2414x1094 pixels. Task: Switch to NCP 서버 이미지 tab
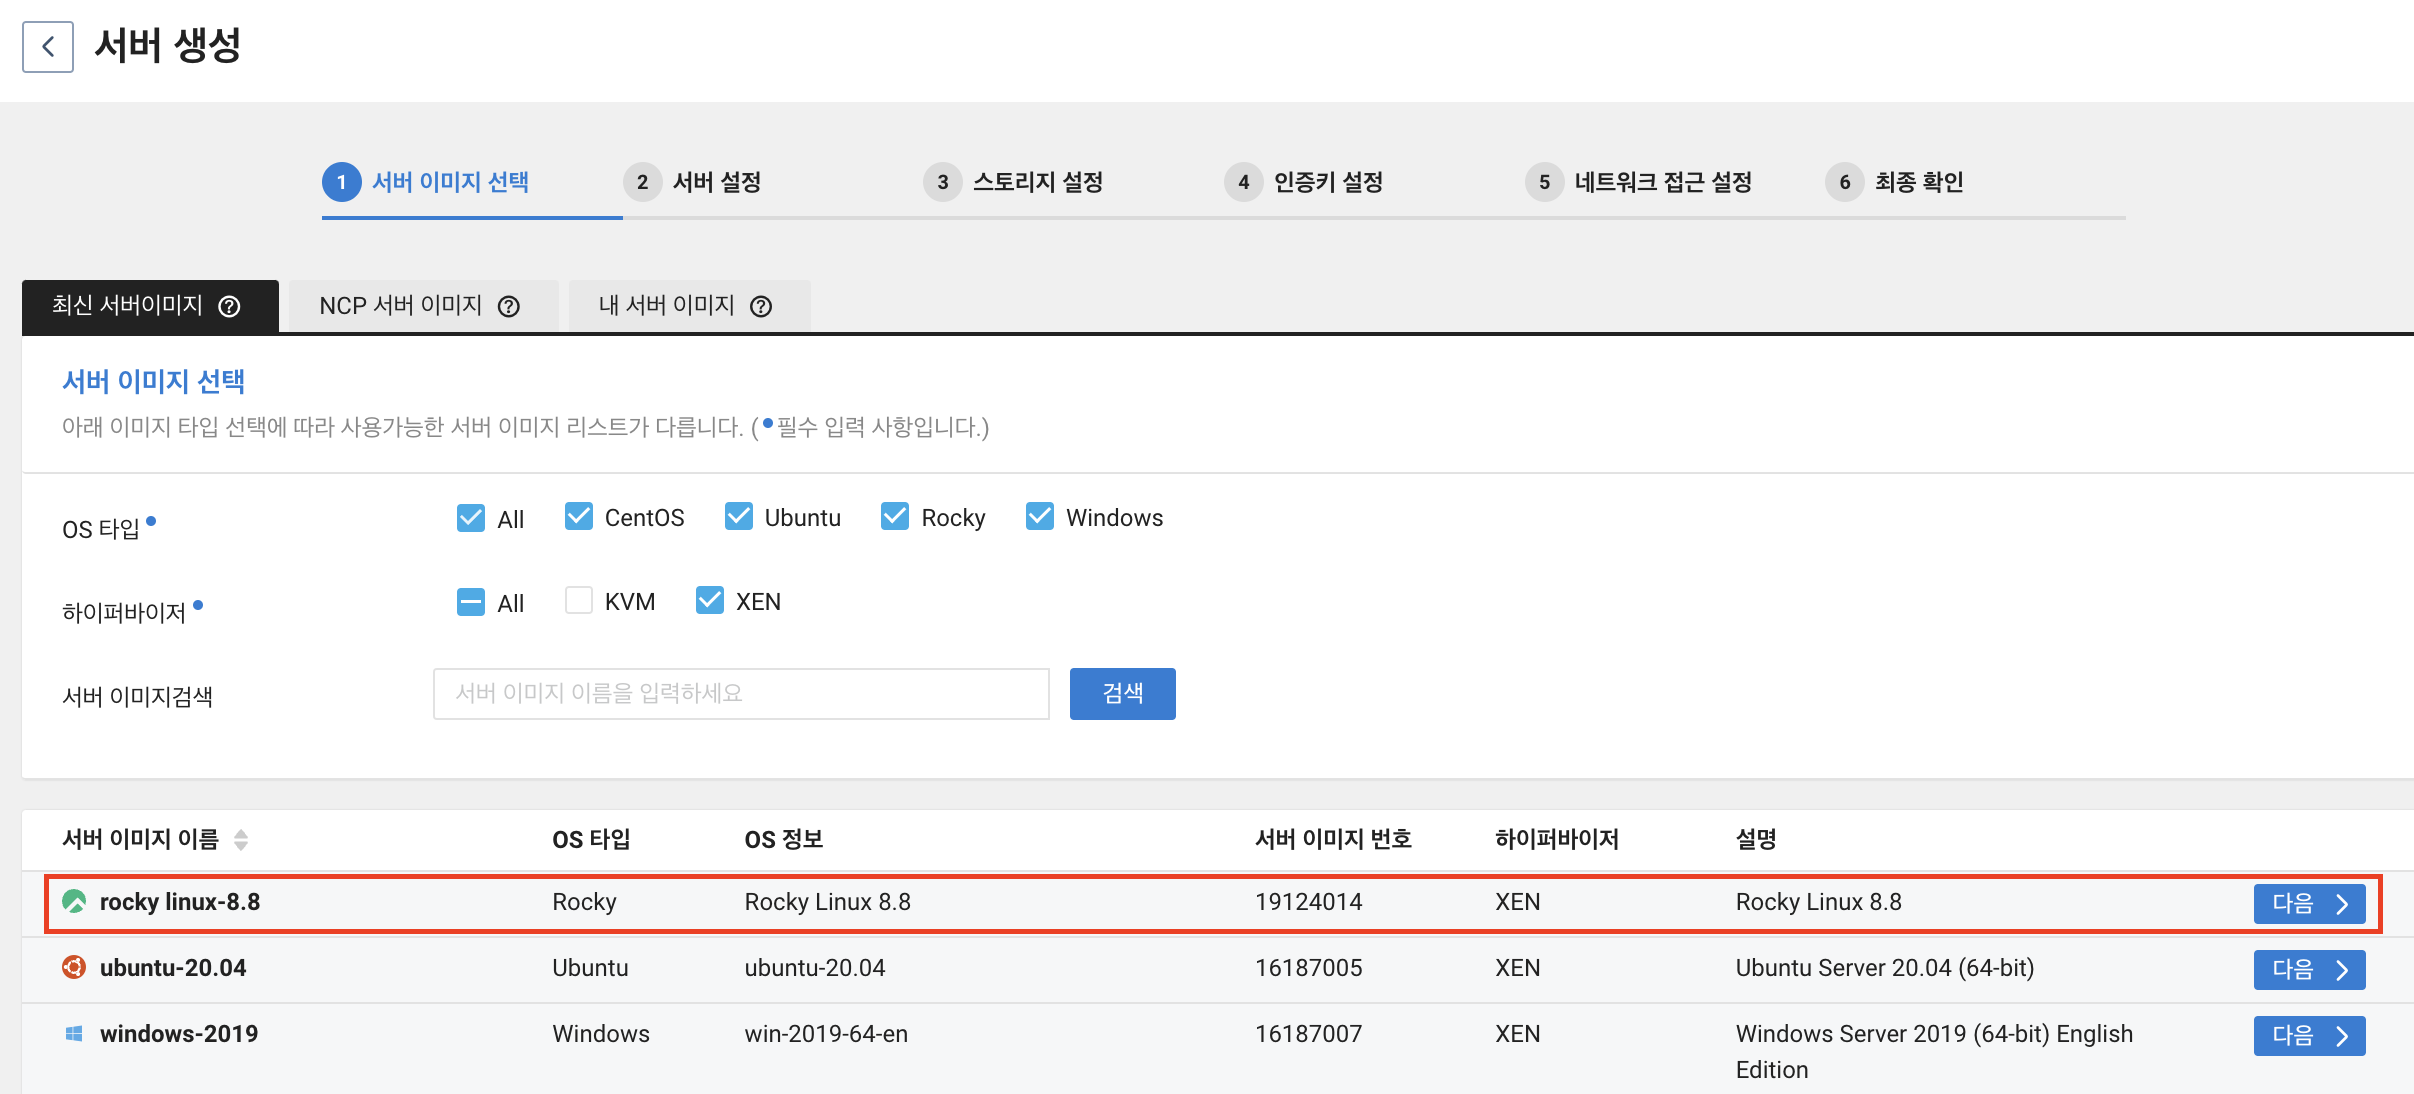pyautogui.click(x=401, y=306)
